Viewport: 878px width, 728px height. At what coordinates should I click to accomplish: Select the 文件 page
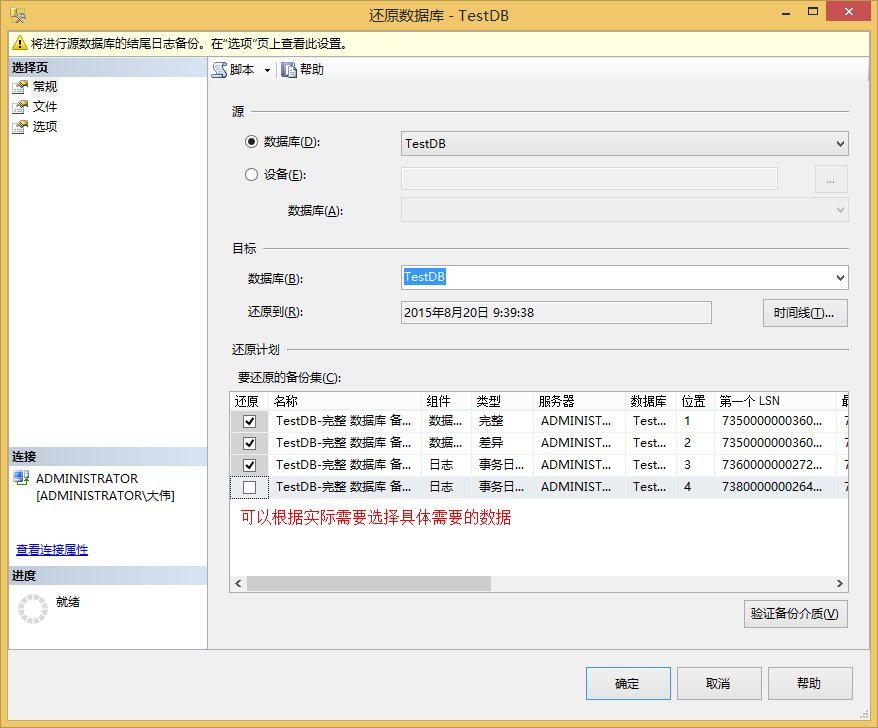click(45, 106)
